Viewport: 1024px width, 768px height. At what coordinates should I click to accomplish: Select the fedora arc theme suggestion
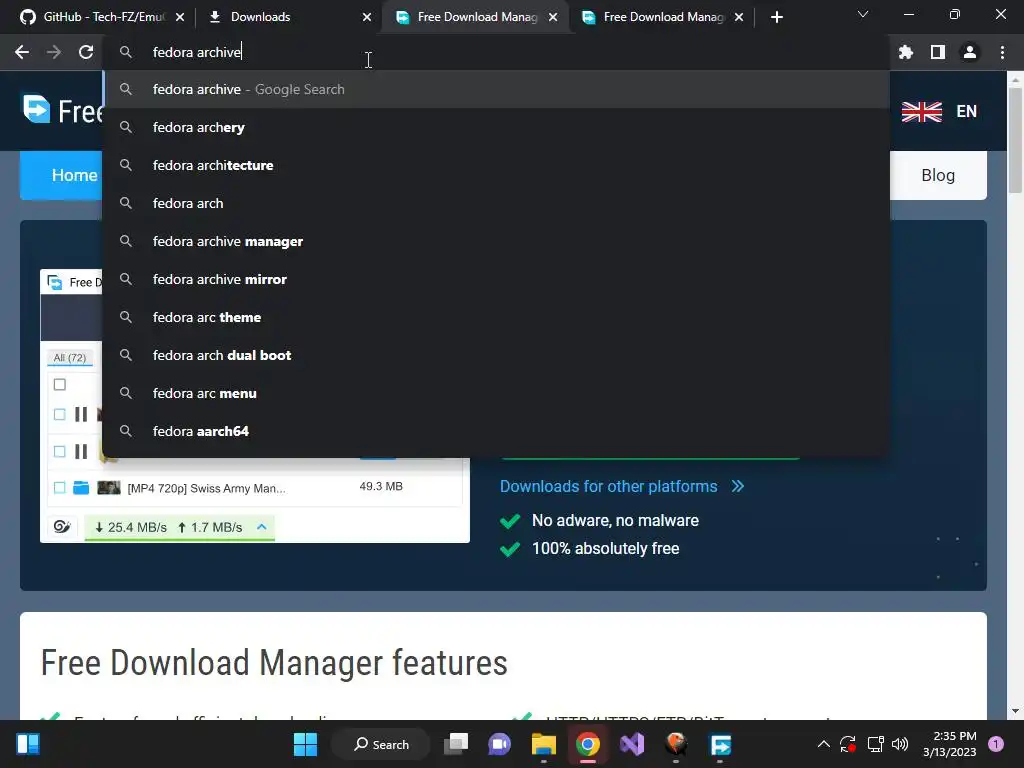(496, 317)
